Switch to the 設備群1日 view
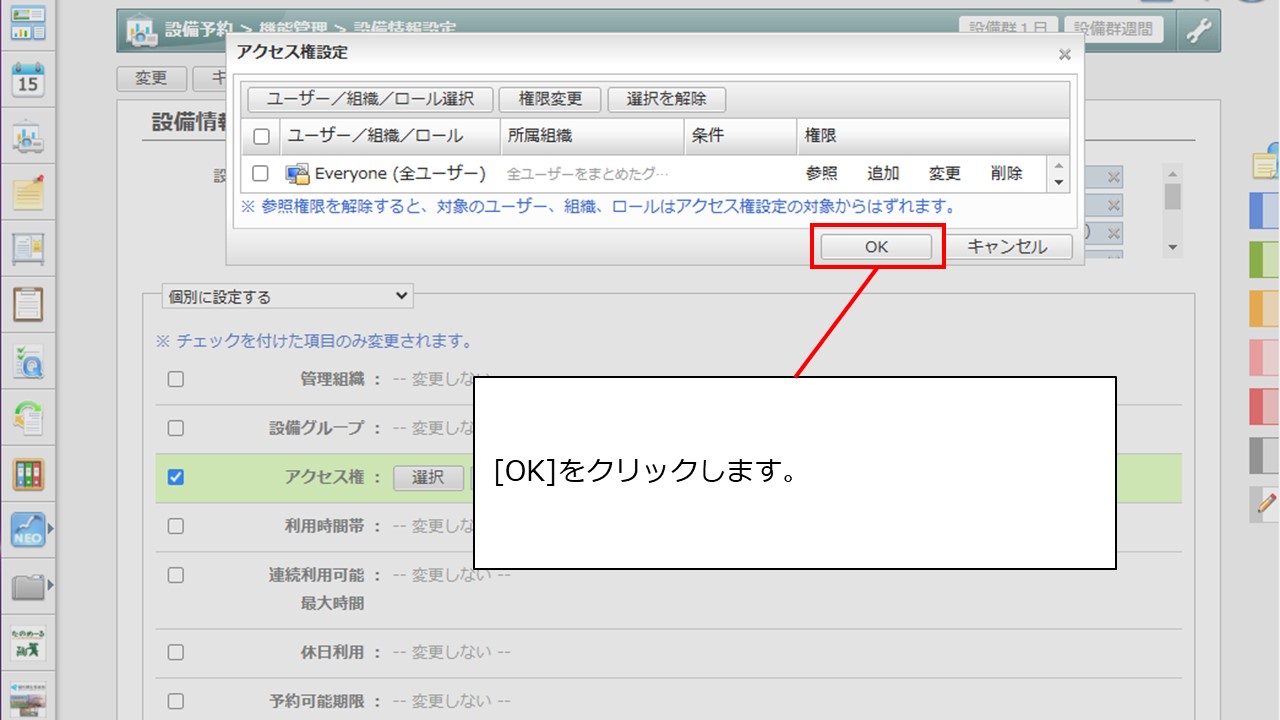The image size is (1280, 720). click(x=1008, y=29)
